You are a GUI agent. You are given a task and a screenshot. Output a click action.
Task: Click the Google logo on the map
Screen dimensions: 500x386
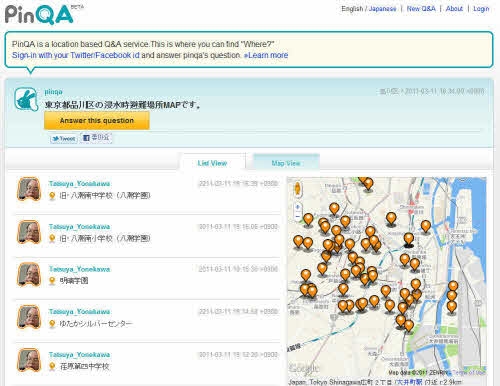pyautogui.click(x=304, y=368)
